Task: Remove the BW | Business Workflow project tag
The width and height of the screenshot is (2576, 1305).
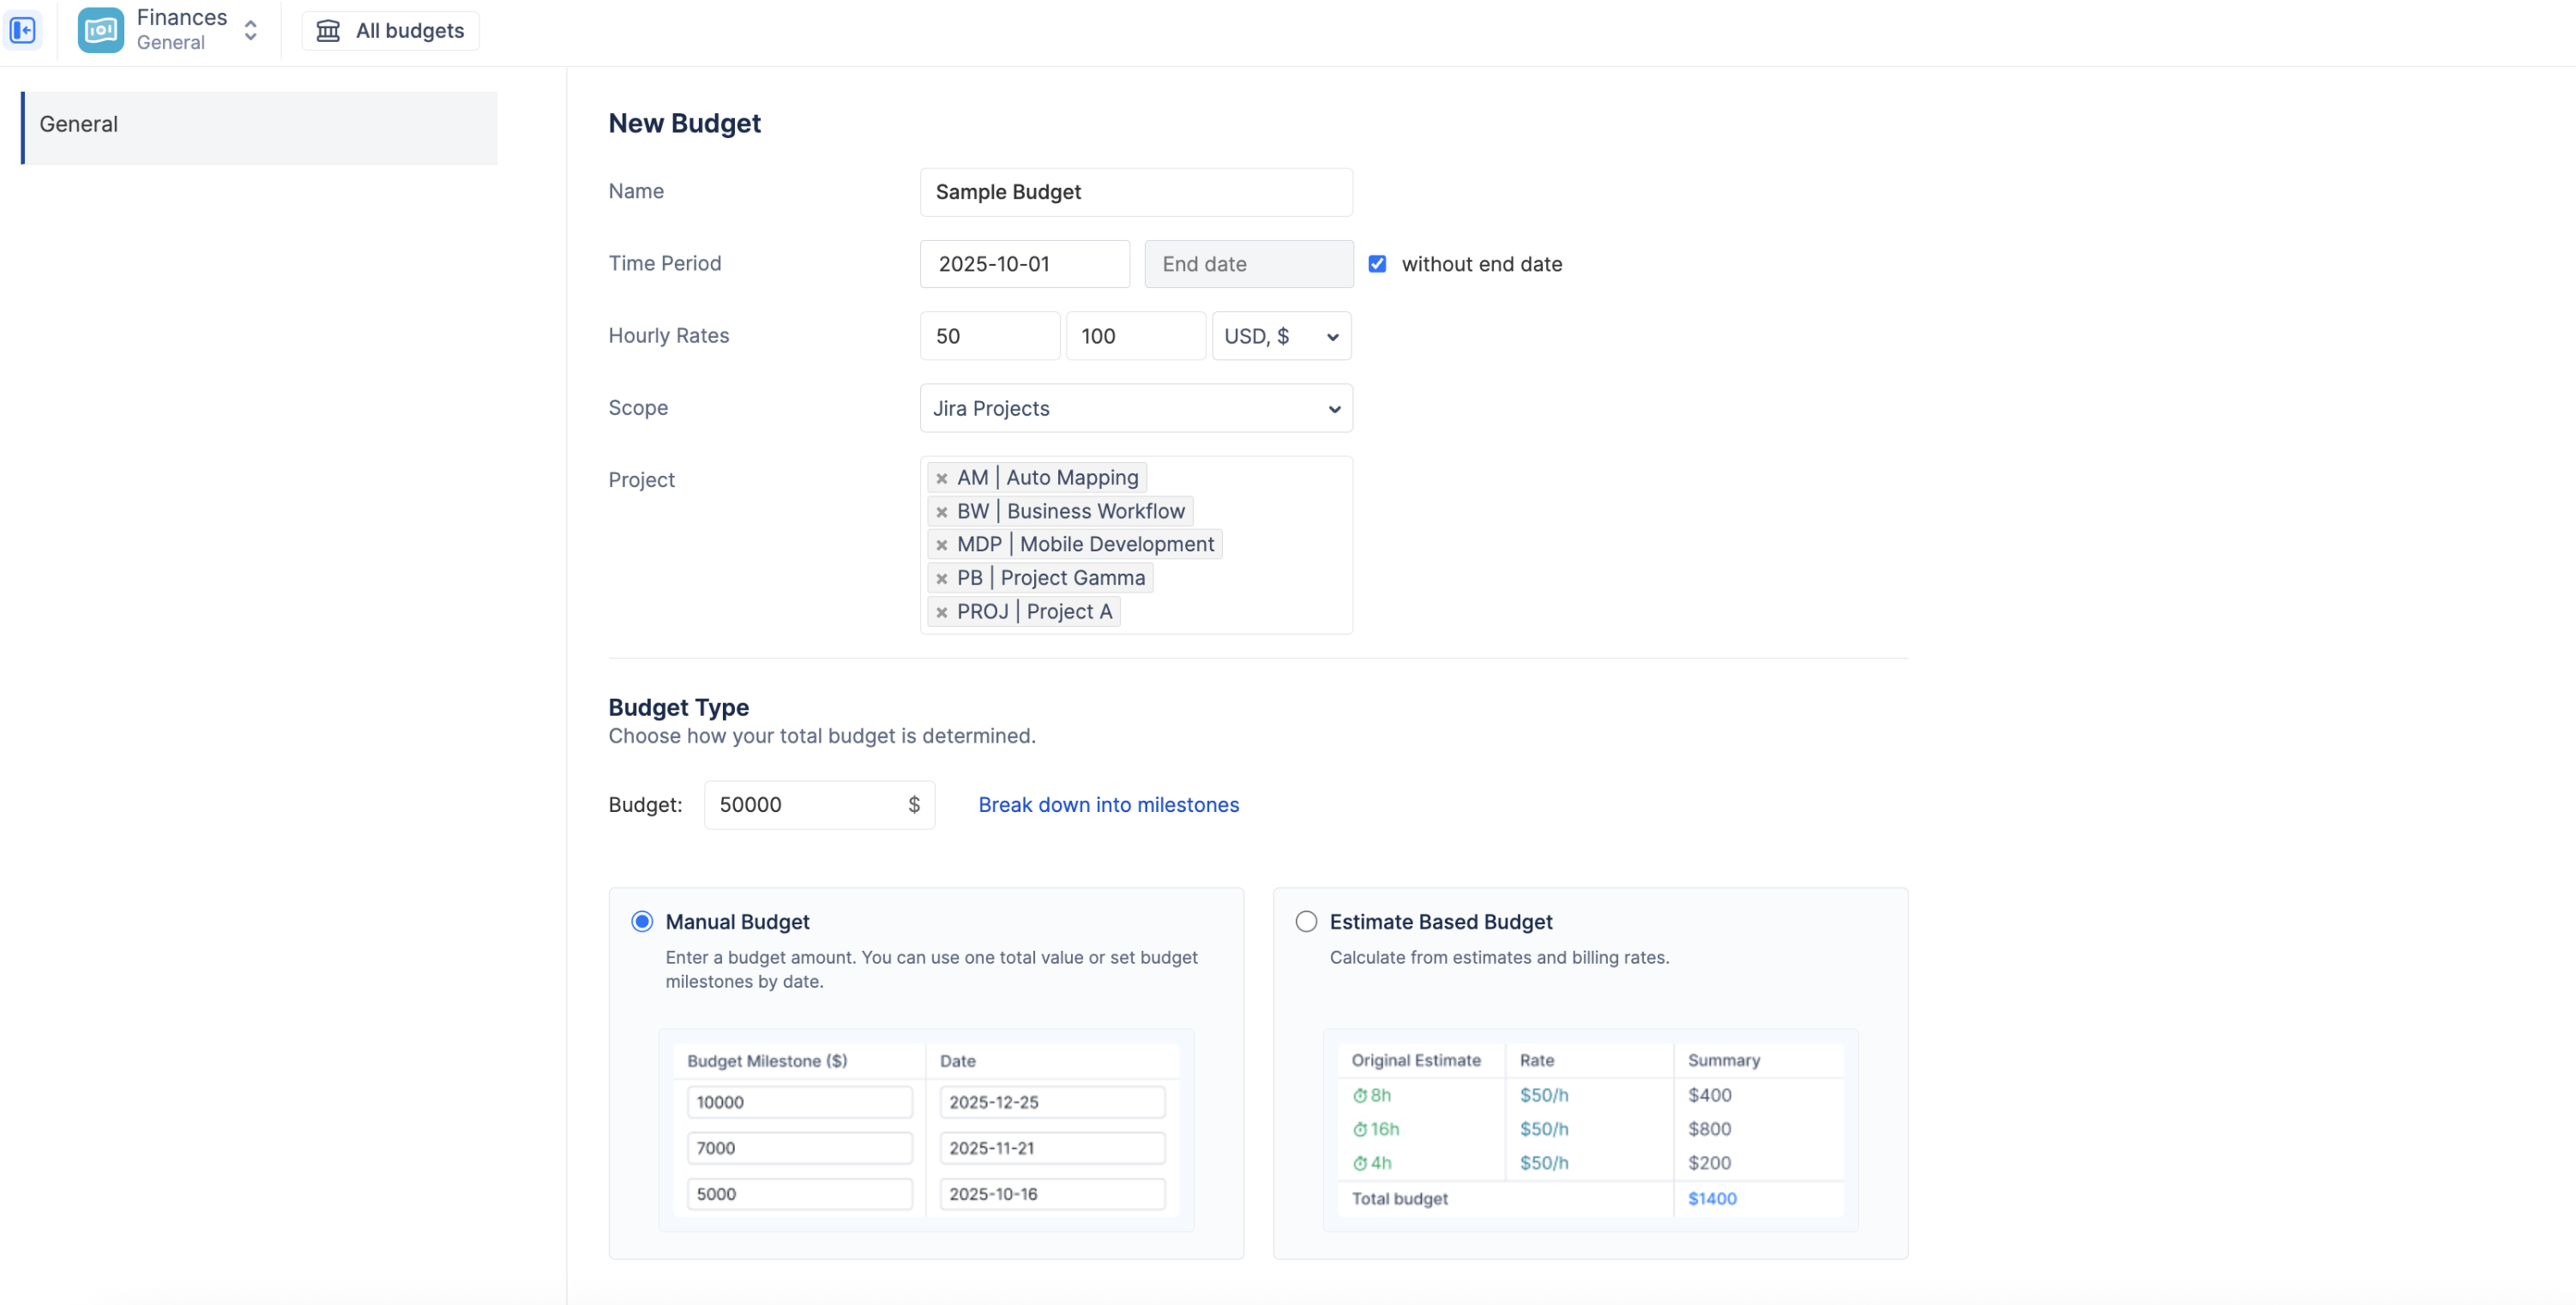Action: (941, 512)
